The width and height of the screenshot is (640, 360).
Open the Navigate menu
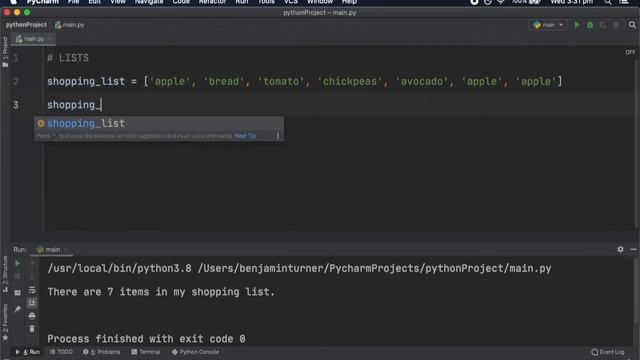(149, 2)
